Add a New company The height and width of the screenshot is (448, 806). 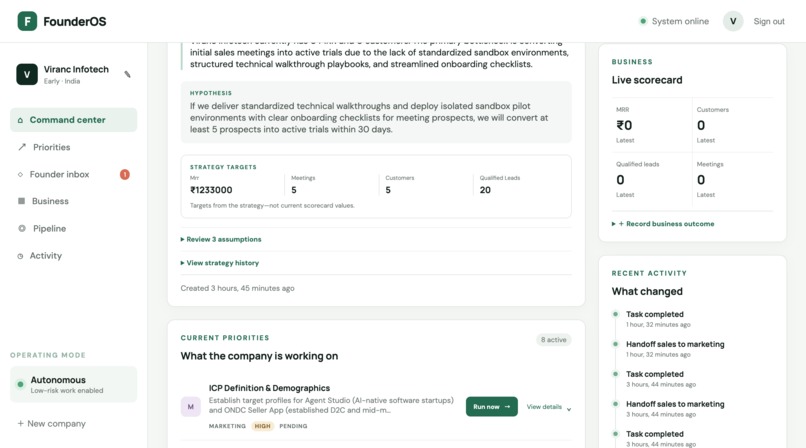[51, 423]
